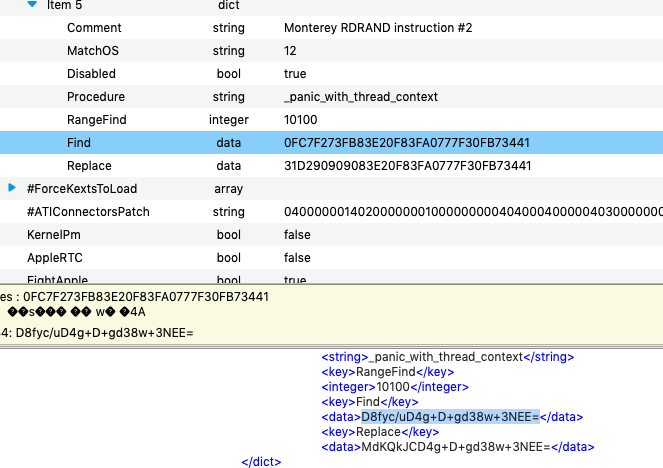This screenshot has height=468, width=663.
Task: Click the data type of Find row
Action: [228, 142]
